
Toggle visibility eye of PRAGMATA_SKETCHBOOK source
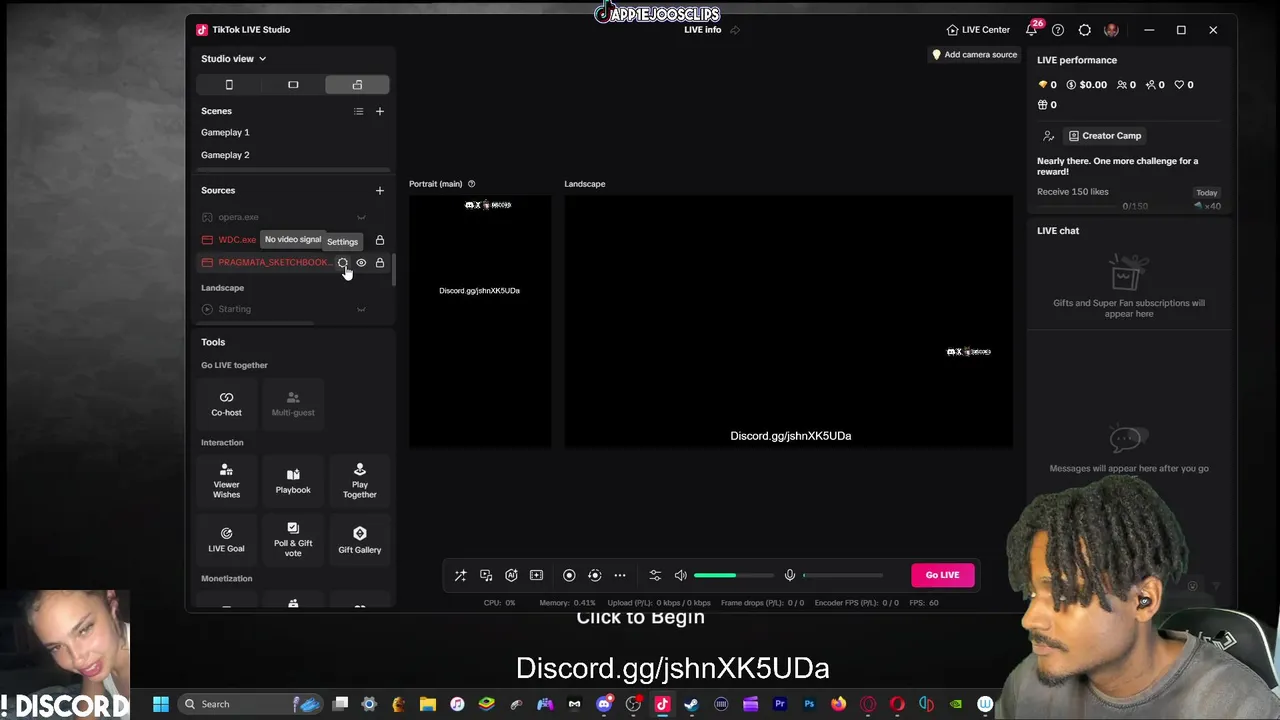[x=361, y=263]
